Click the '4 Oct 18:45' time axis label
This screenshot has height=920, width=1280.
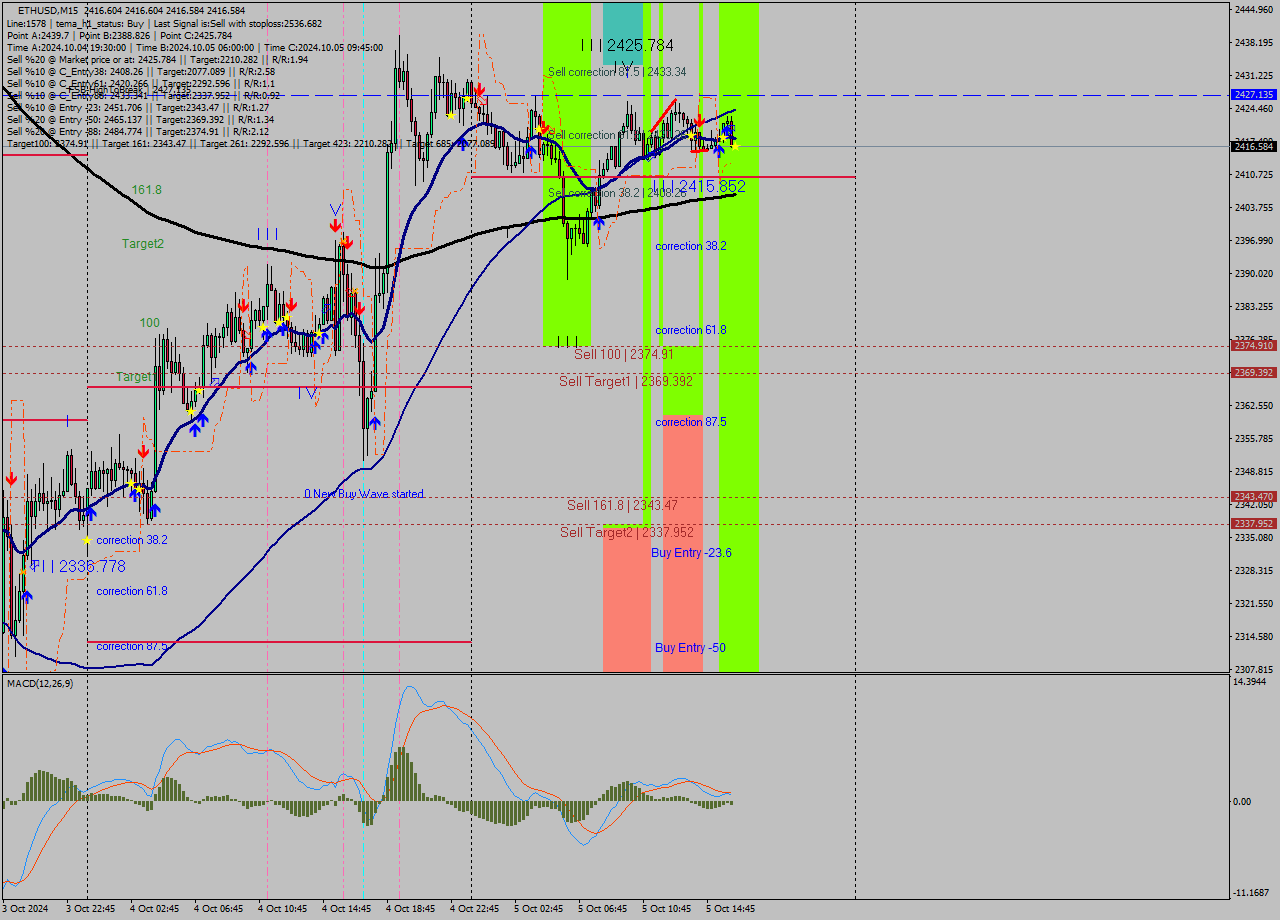(411, 909)
